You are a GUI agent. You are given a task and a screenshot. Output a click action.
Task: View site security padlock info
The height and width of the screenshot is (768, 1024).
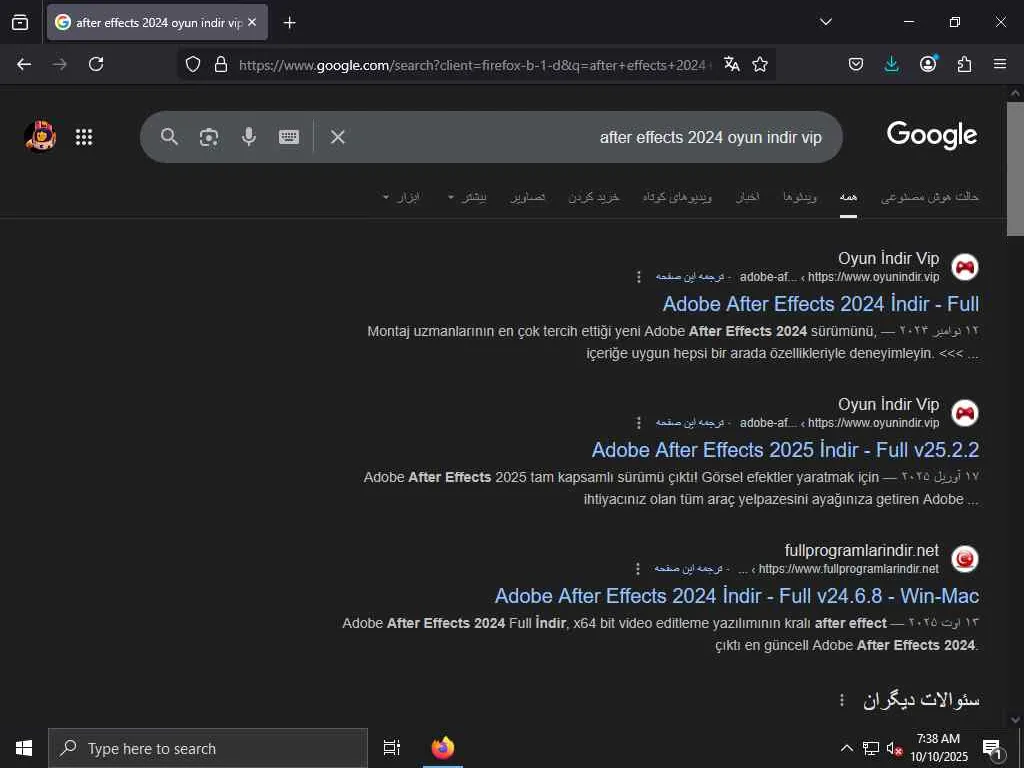(221, 64)
